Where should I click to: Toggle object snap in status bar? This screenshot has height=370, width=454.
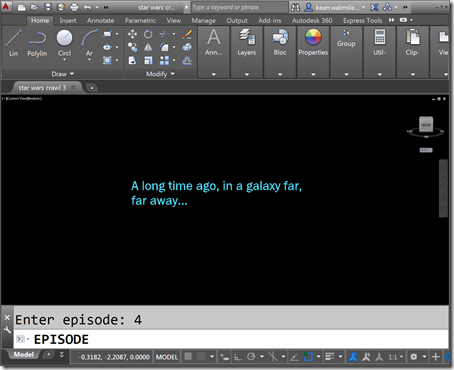tap(308, 357)
